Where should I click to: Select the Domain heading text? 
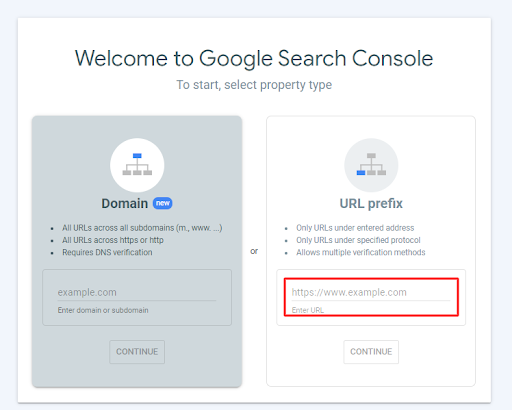tap(124, 203)
